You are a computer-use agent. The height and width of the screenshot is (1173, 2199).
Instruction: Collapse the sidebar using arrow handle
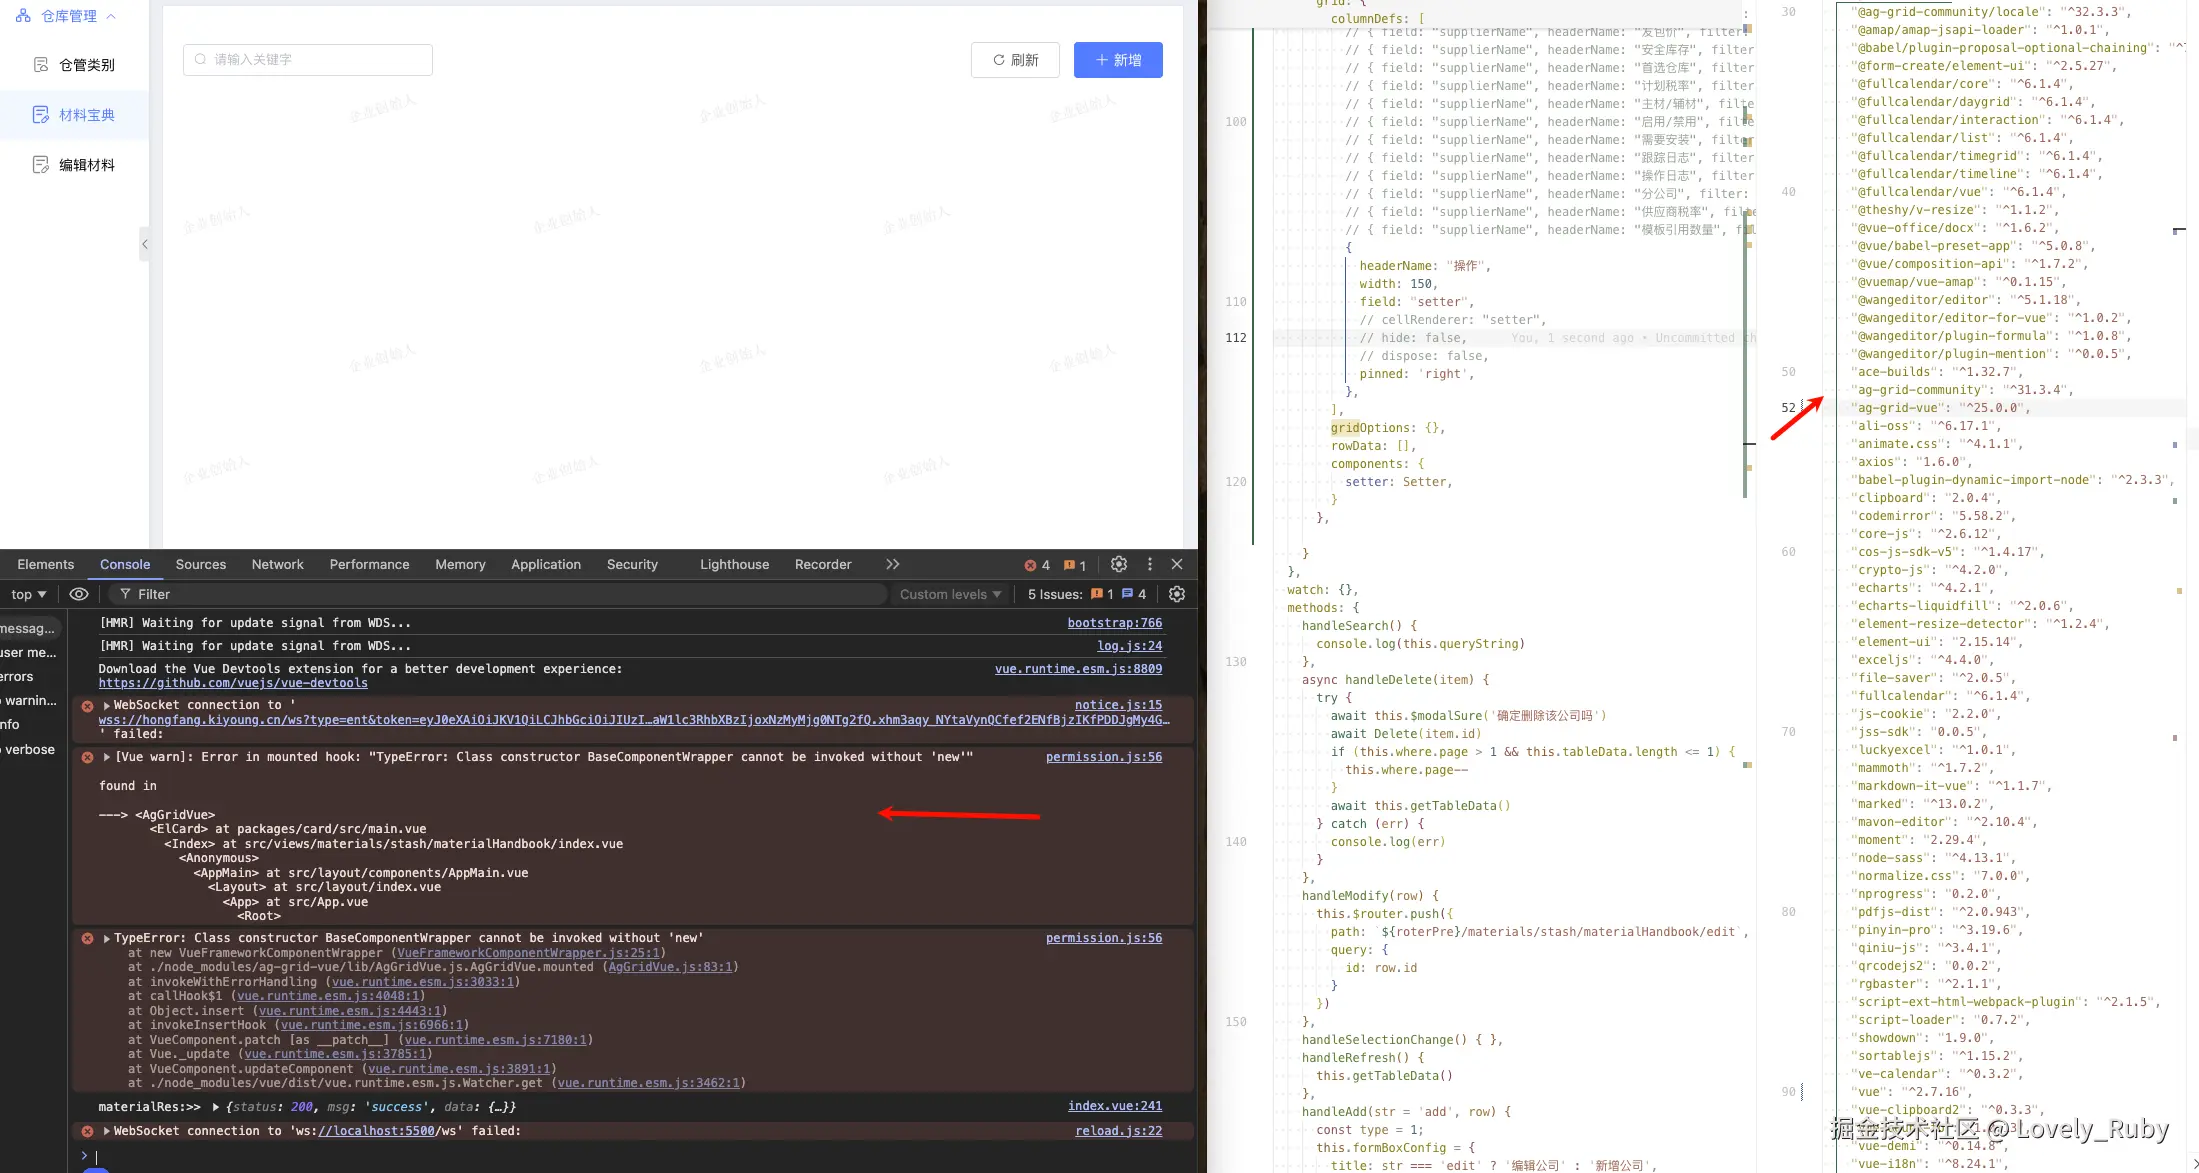(x=145, y=244)
